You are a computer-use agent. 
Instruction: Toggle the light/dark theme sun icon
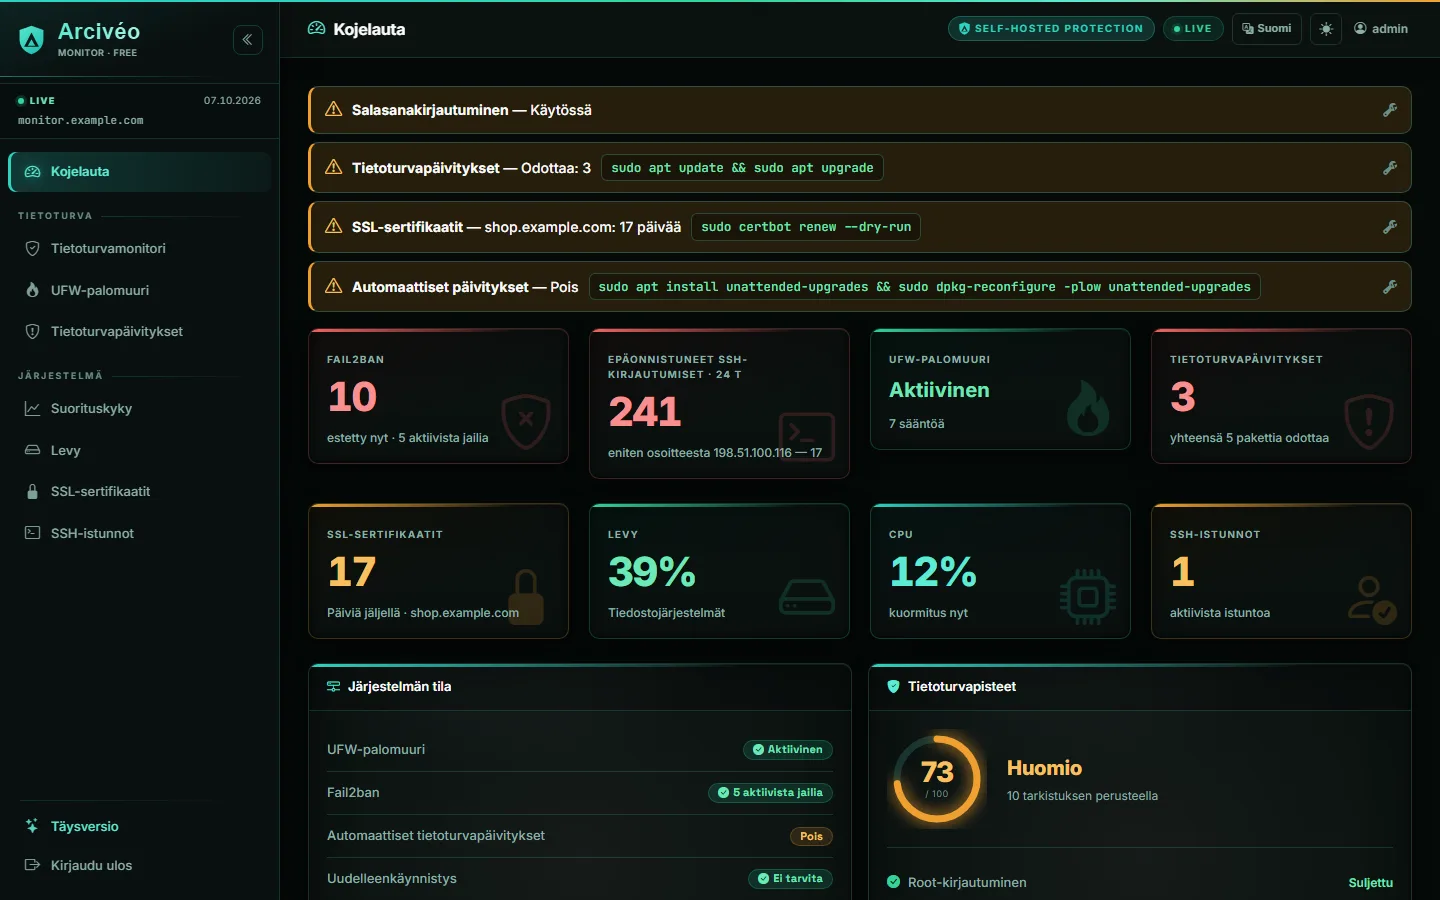pyautogui.click(x=1326, y=29)
